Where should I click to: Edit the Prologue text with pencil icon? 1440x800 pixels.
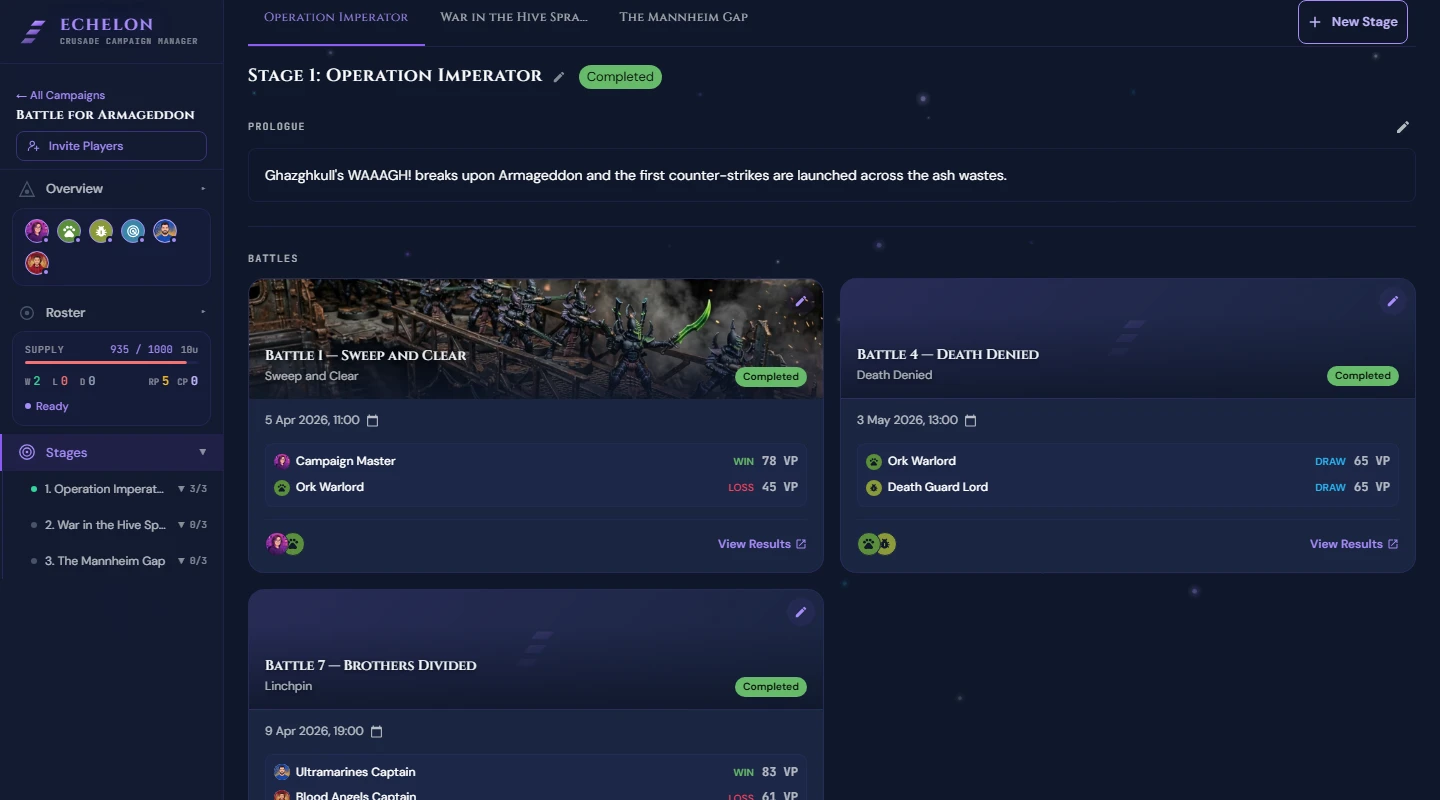tap(1403, 127)
